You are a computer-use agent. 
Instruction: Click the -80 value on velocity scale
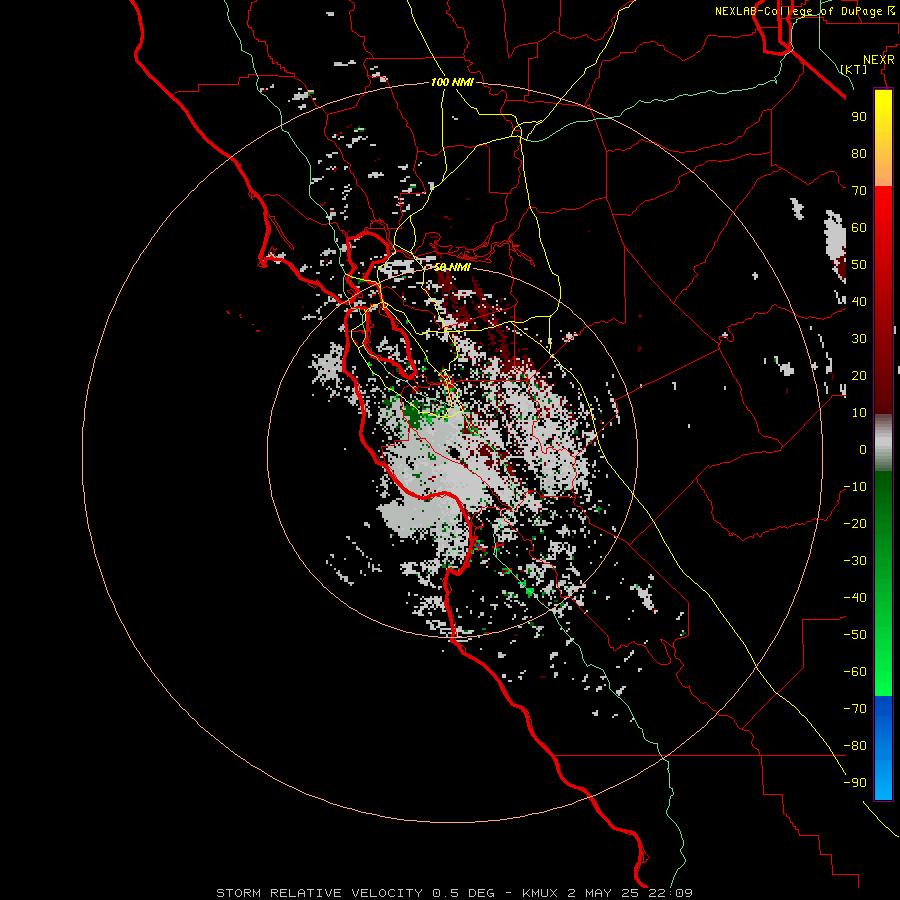[855, 746]
